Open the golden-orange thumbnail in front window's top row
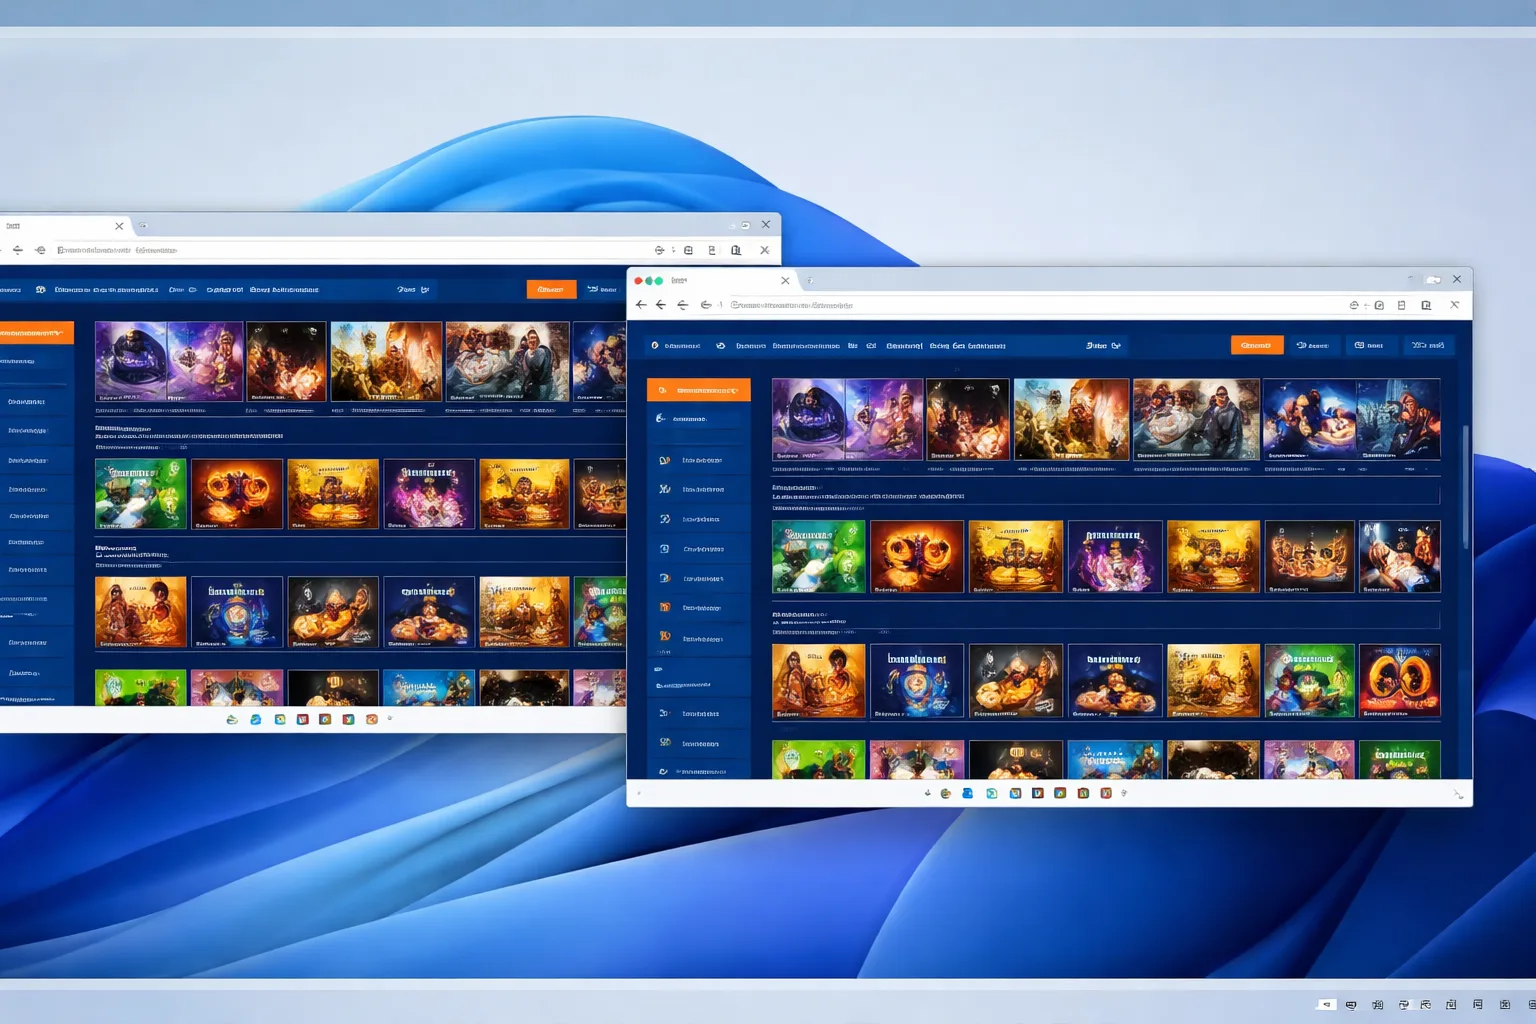 (1071, 419)
